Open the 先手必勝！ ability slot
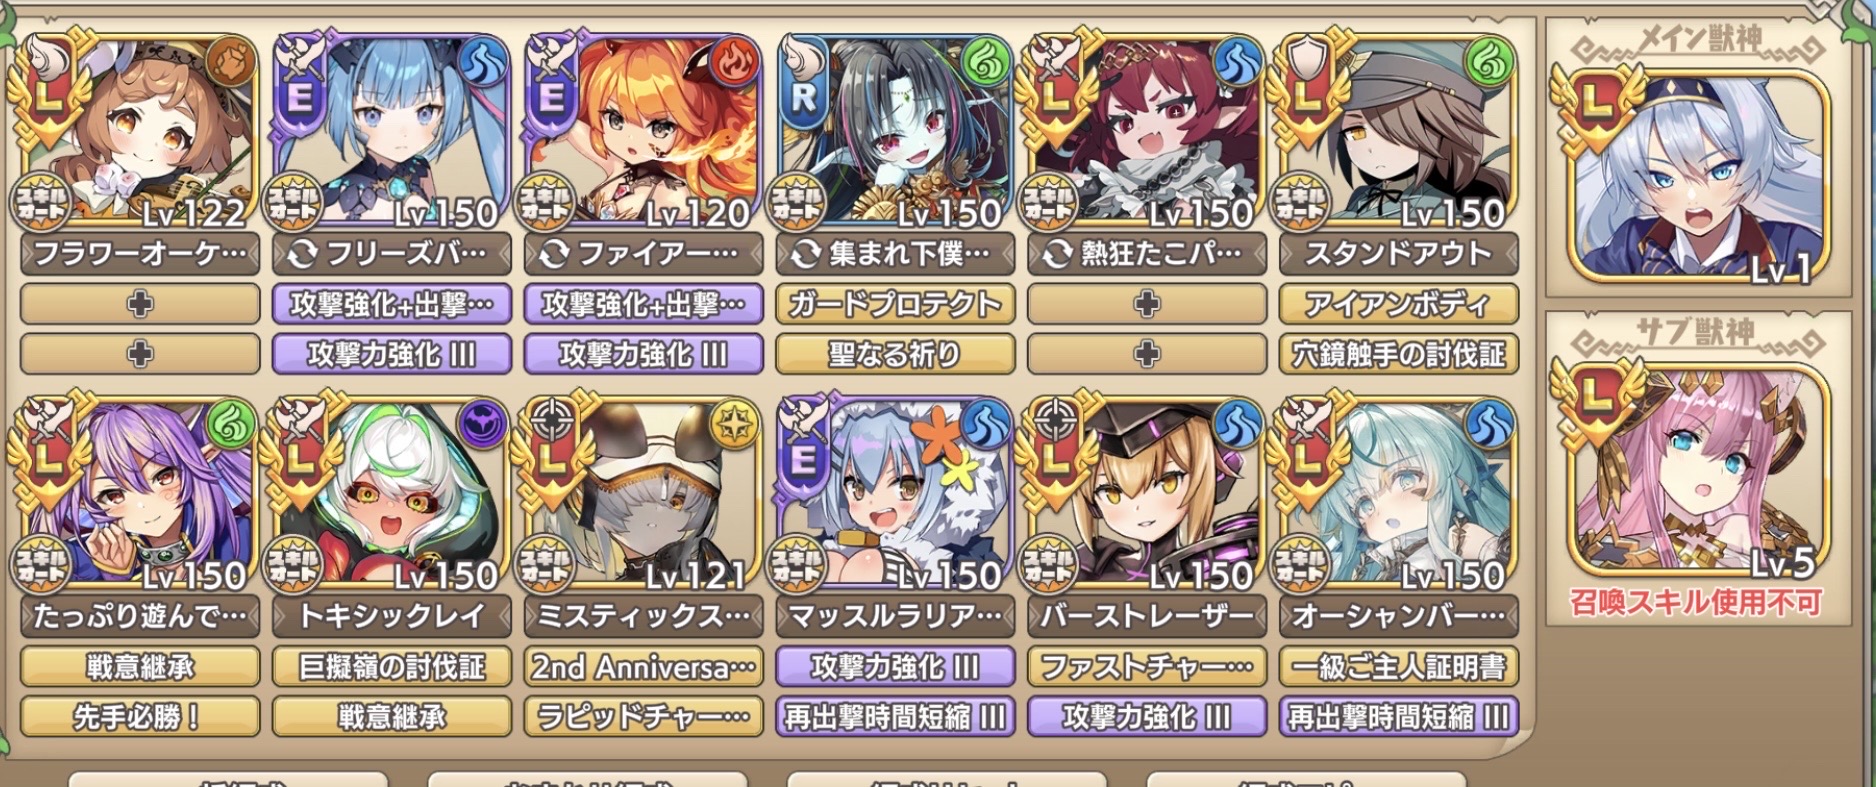The height and width of the screenshot is (787, 1876). 140,716
